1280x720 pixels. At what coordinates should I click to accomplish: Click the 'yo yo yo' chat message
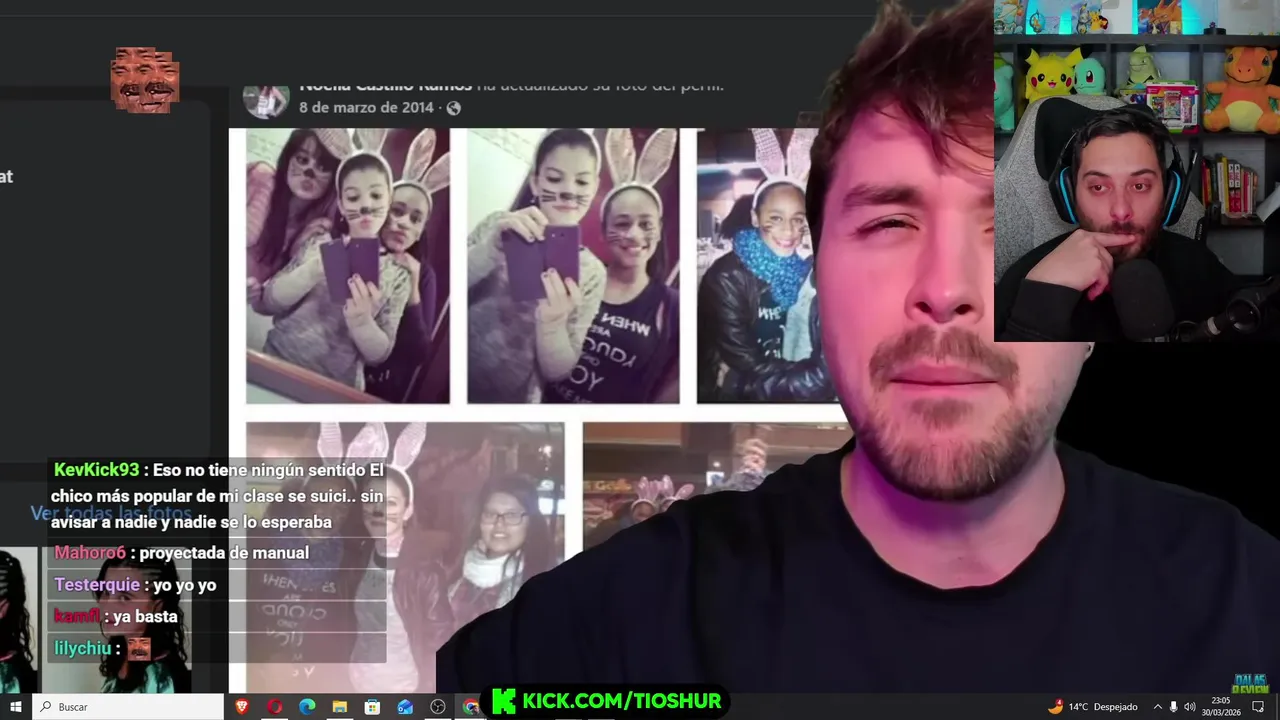(x=184, y=585)
